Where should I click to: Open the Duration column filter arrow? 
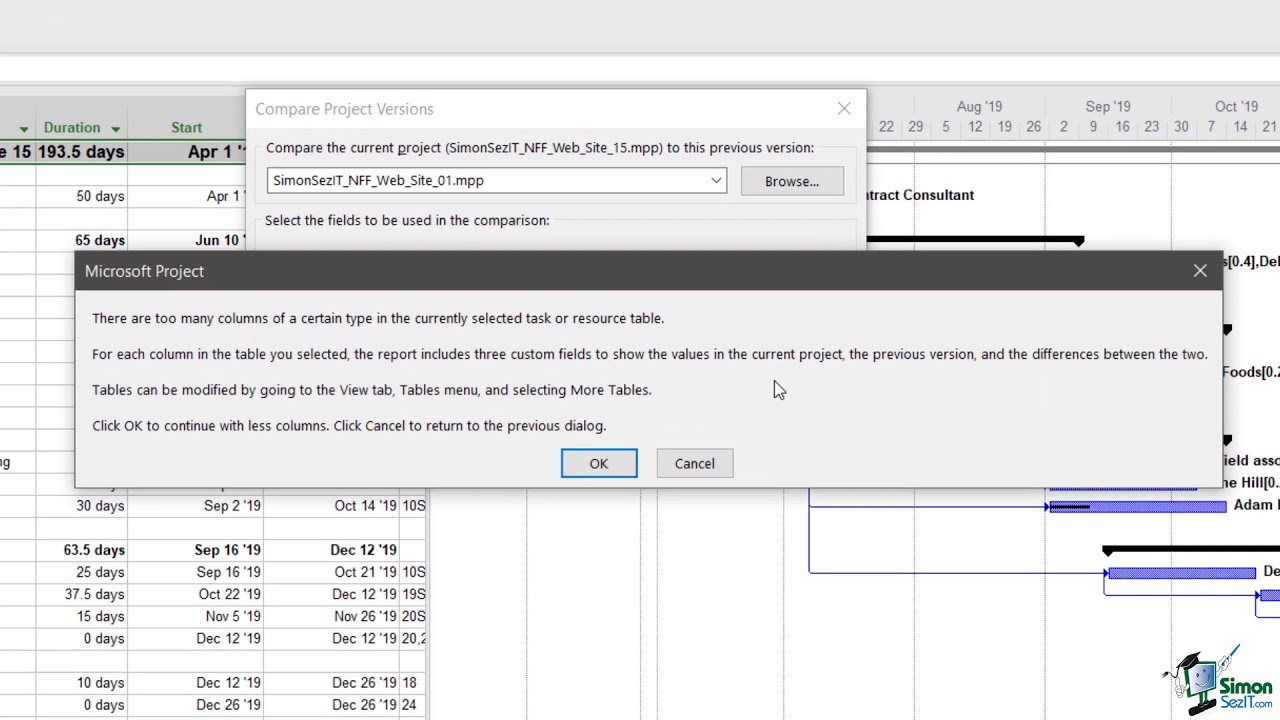[x=116, y=128]
